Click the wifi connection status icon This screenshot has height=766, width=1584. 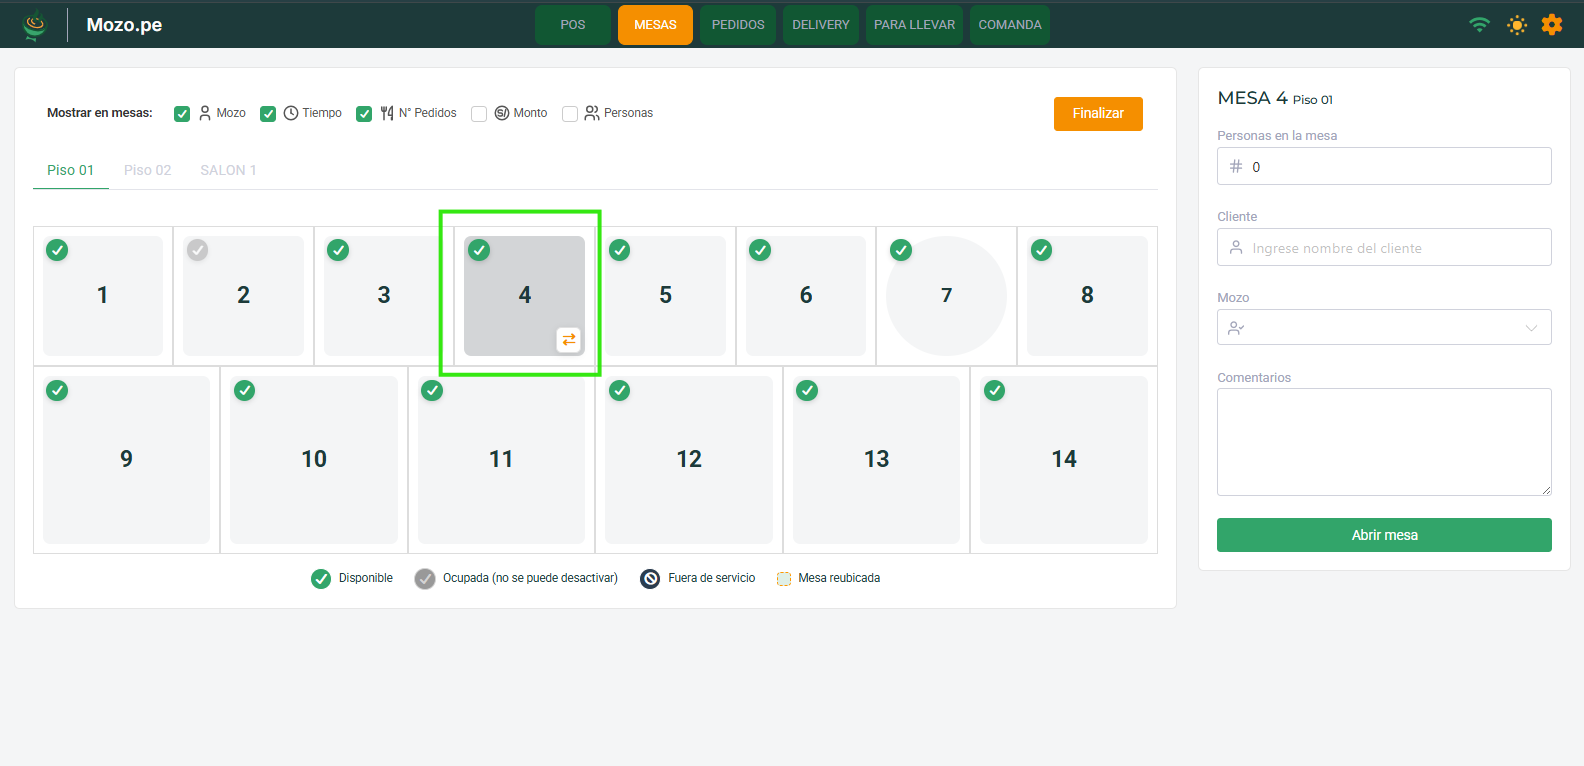pos(1479,25)
